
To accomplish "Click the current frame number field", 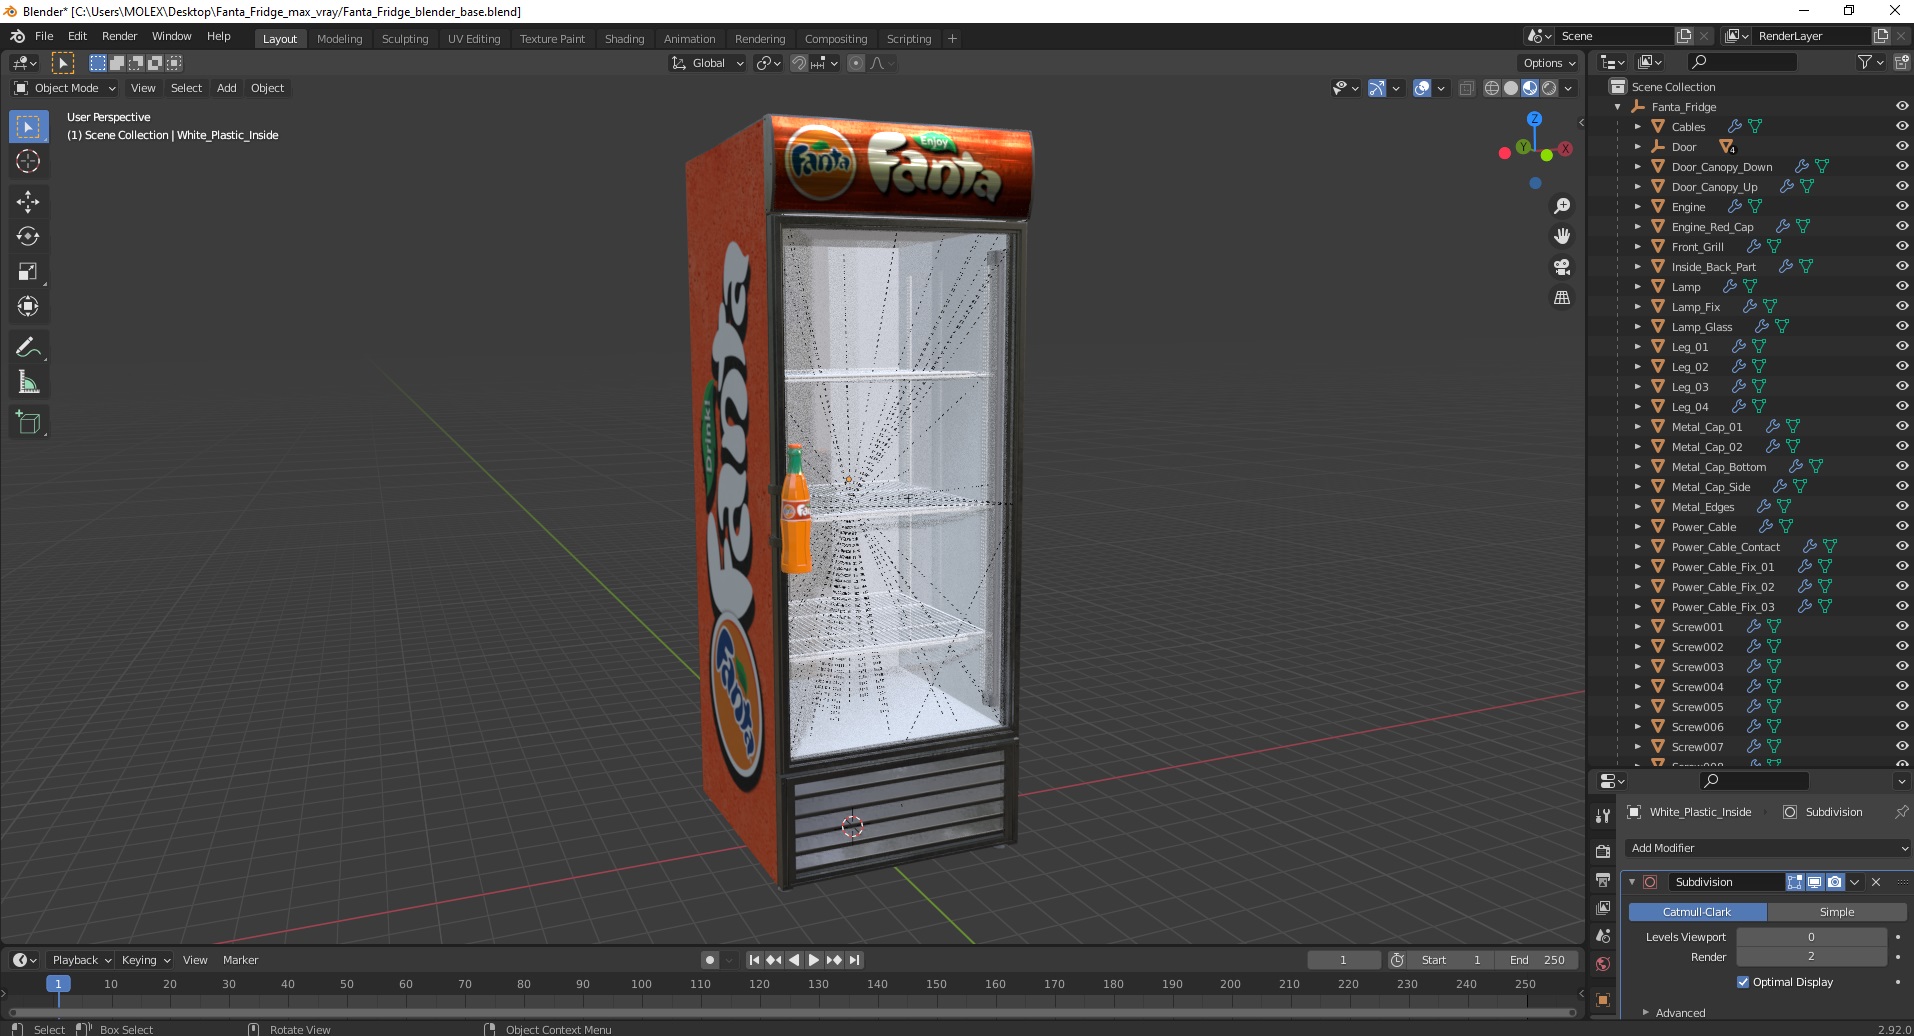I will (x=1343, y=960).
